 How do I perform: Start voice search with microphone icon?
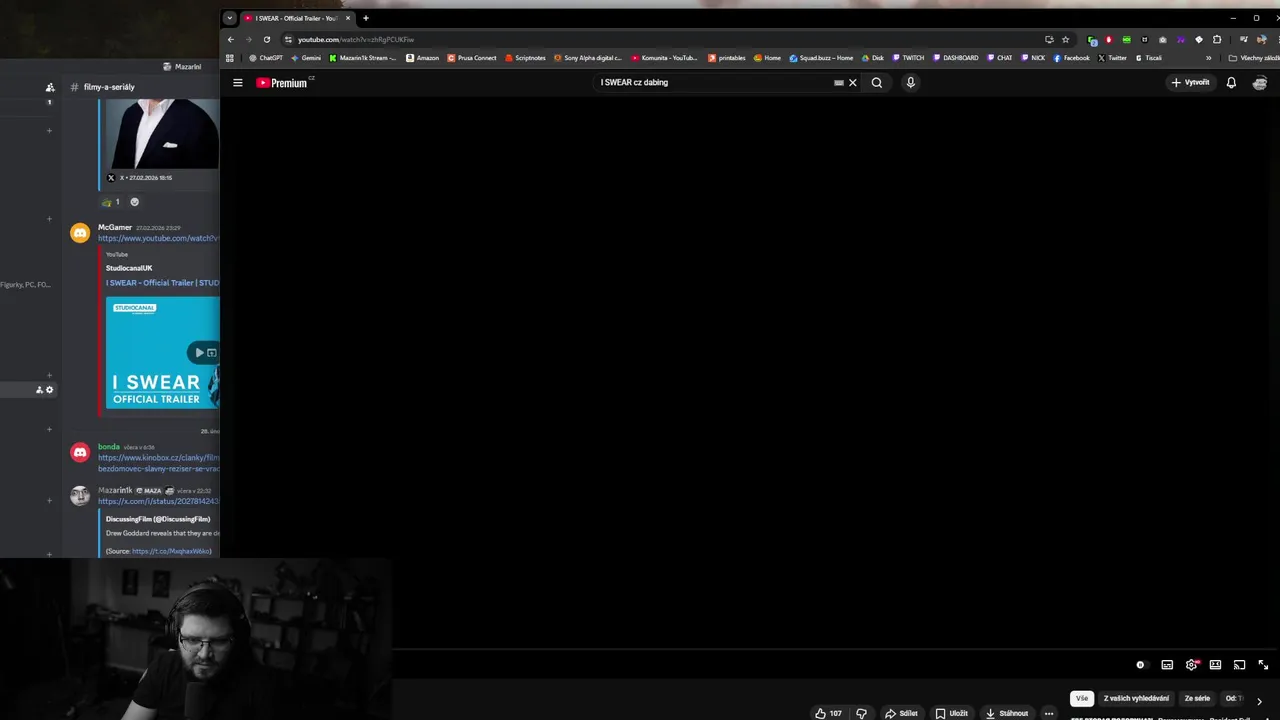910,83
